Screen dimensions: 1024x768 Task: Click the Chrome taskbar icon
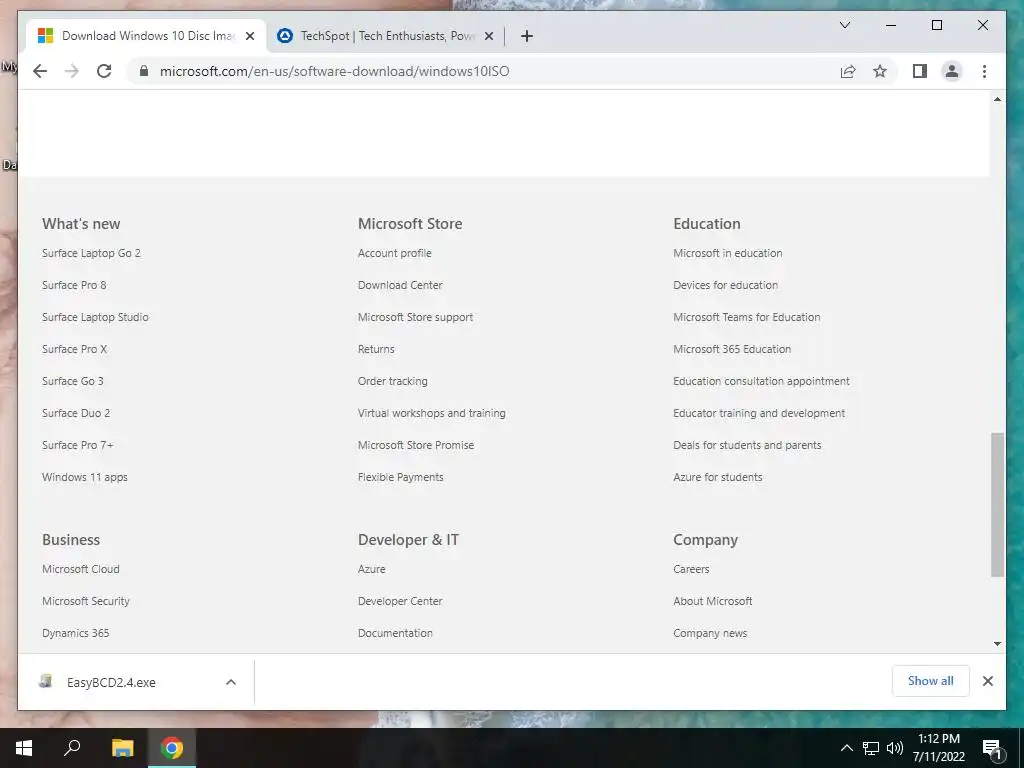pos(172,748)
